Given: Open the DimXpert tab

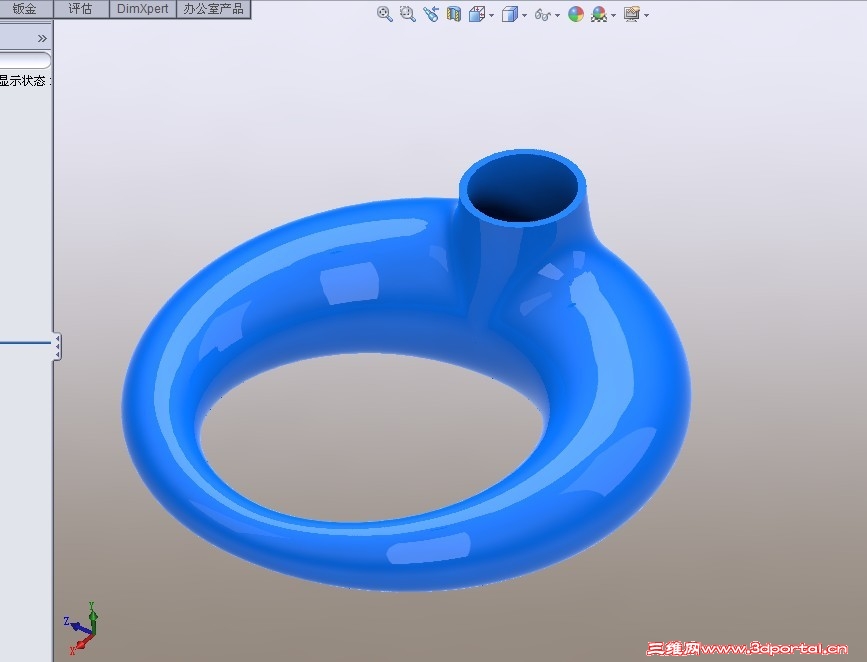Looking at the screenshot, I should 143,9.
